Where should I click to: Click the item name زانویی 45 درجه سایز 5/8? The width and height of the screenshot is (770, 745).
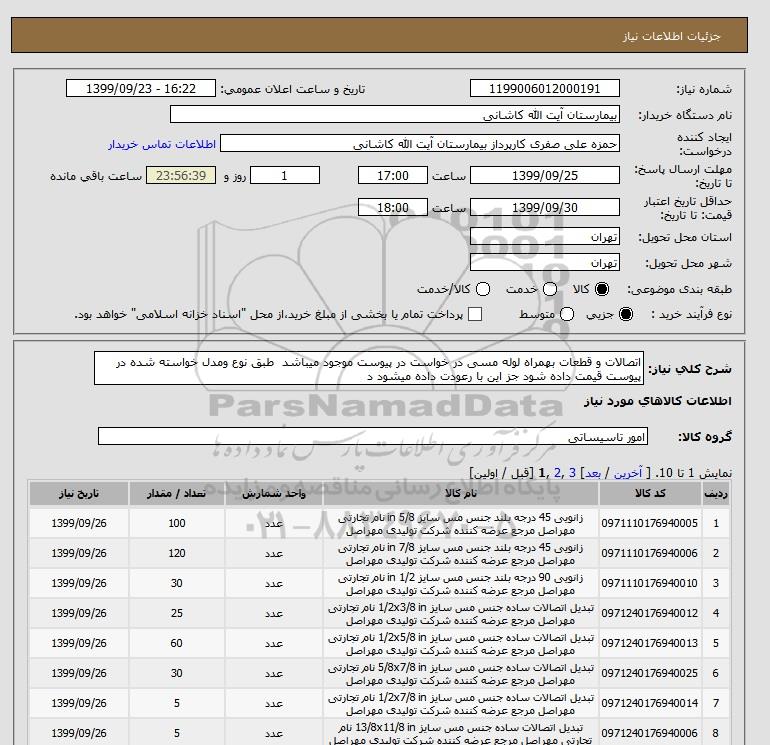click(x=461, y=524)
